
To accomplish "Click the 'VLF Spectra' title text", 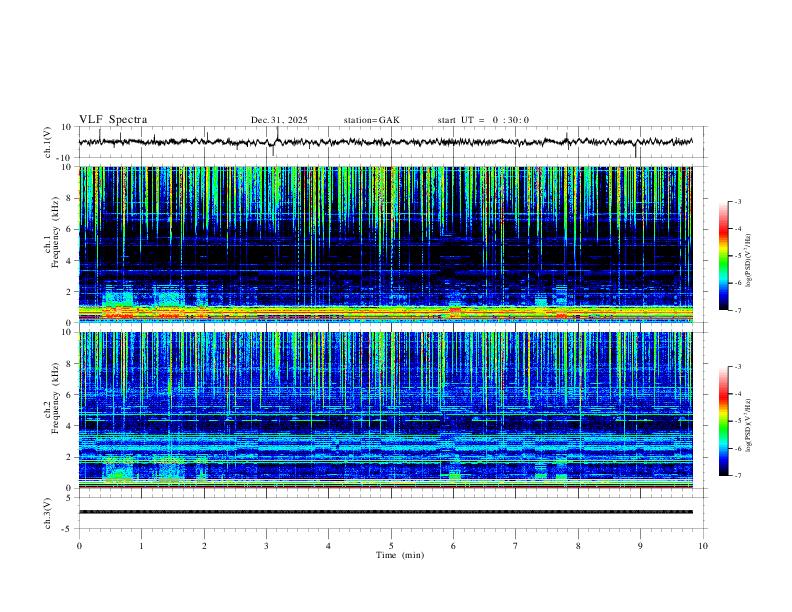I will pyautogui.click(x=113, y=120).
